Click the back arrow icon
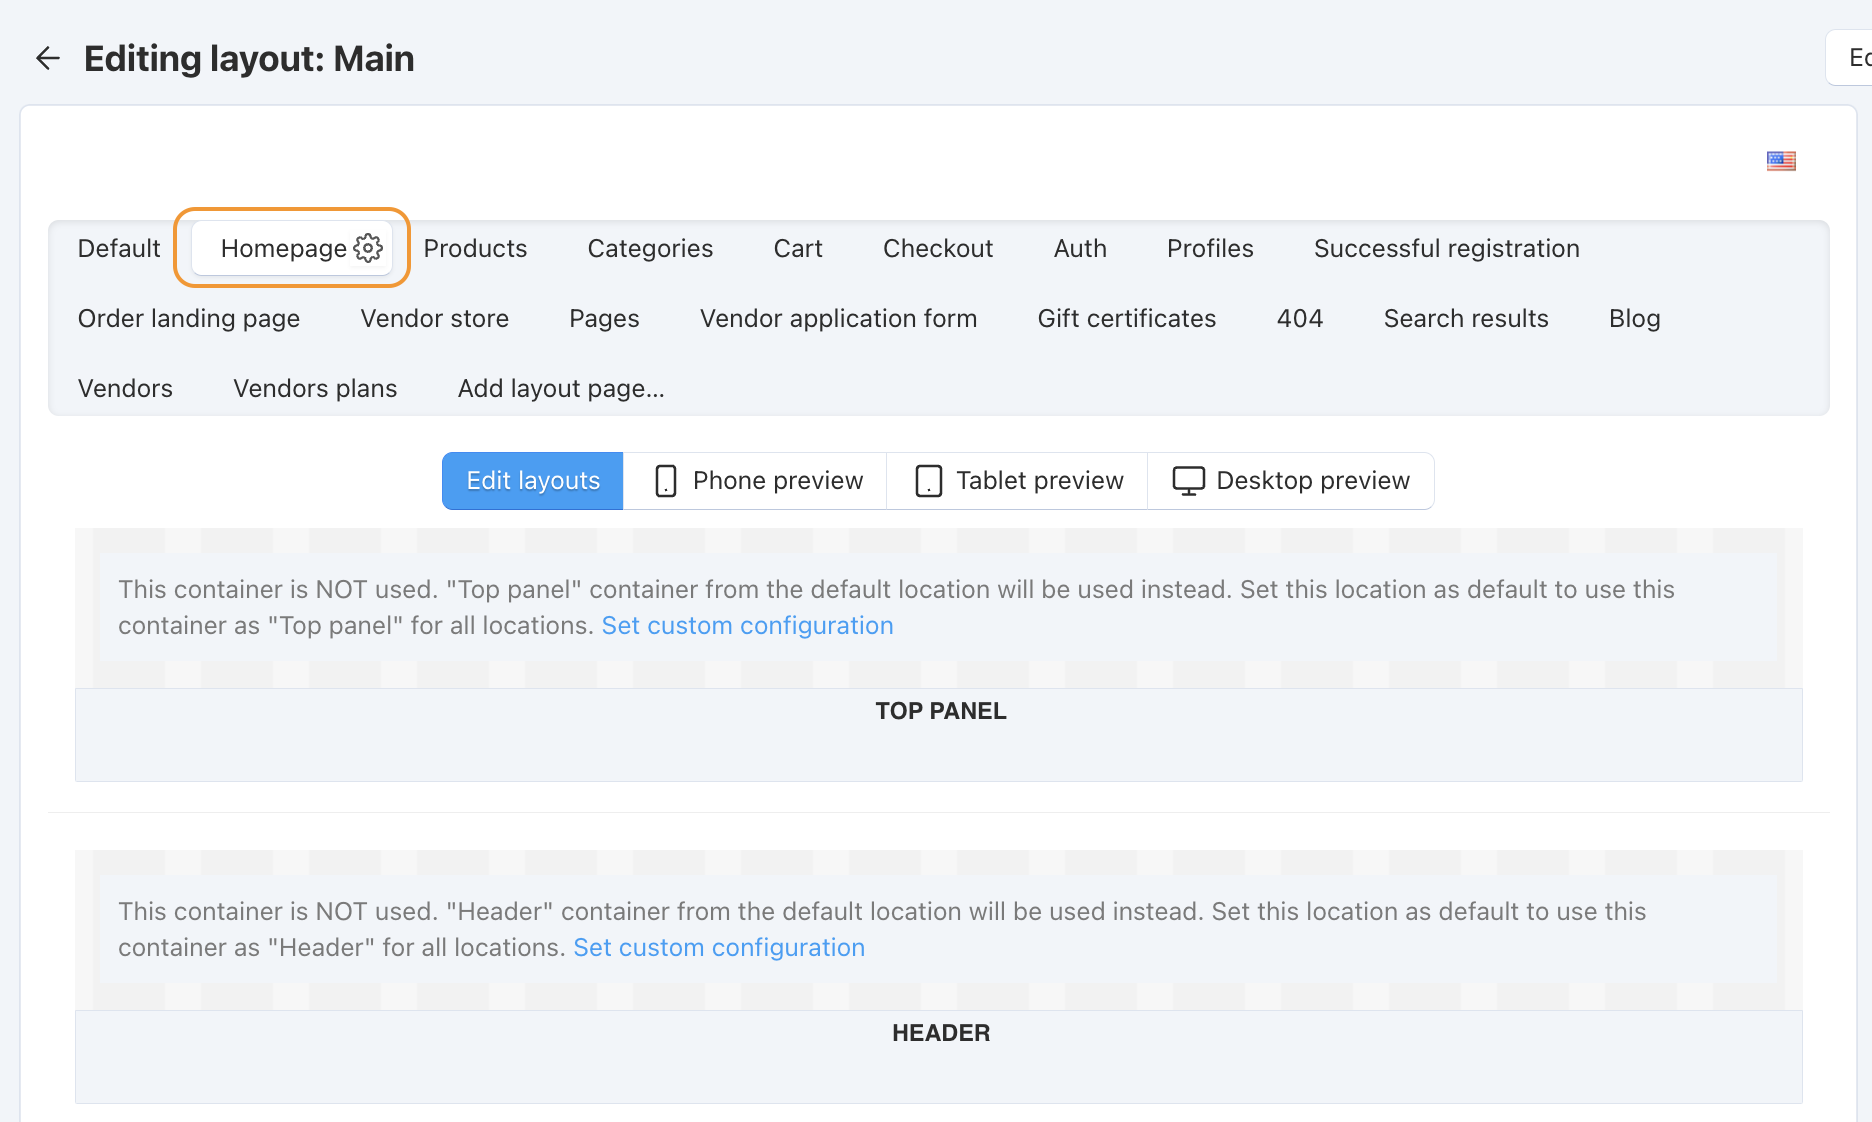This screenshot has height=1122, width=1872. point(47,58)
